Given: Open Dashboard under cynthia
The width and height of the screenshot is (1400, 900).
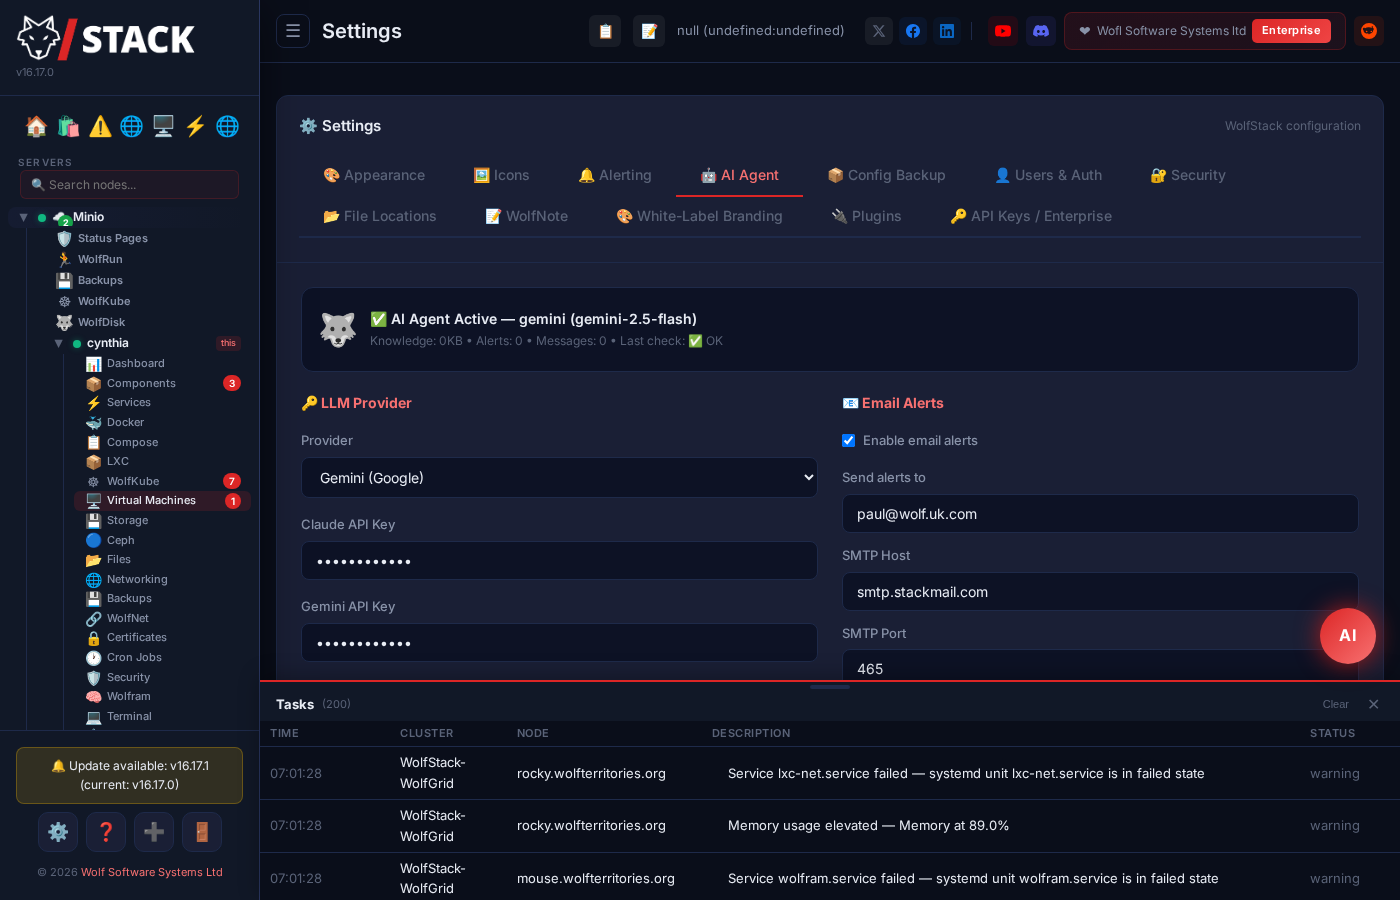Looking at the screenshot, I should (x=135, y=363).
